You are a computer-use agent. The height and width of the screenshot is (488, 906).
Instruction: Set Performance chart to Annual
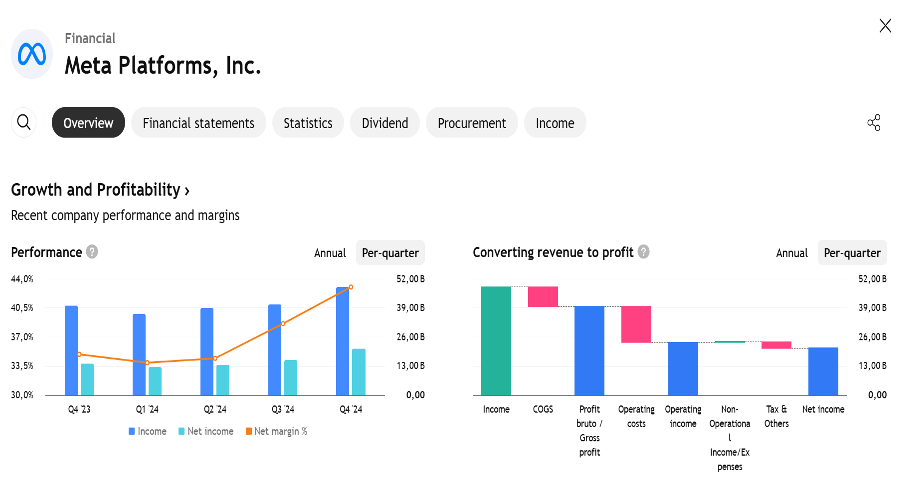point(330,253)
